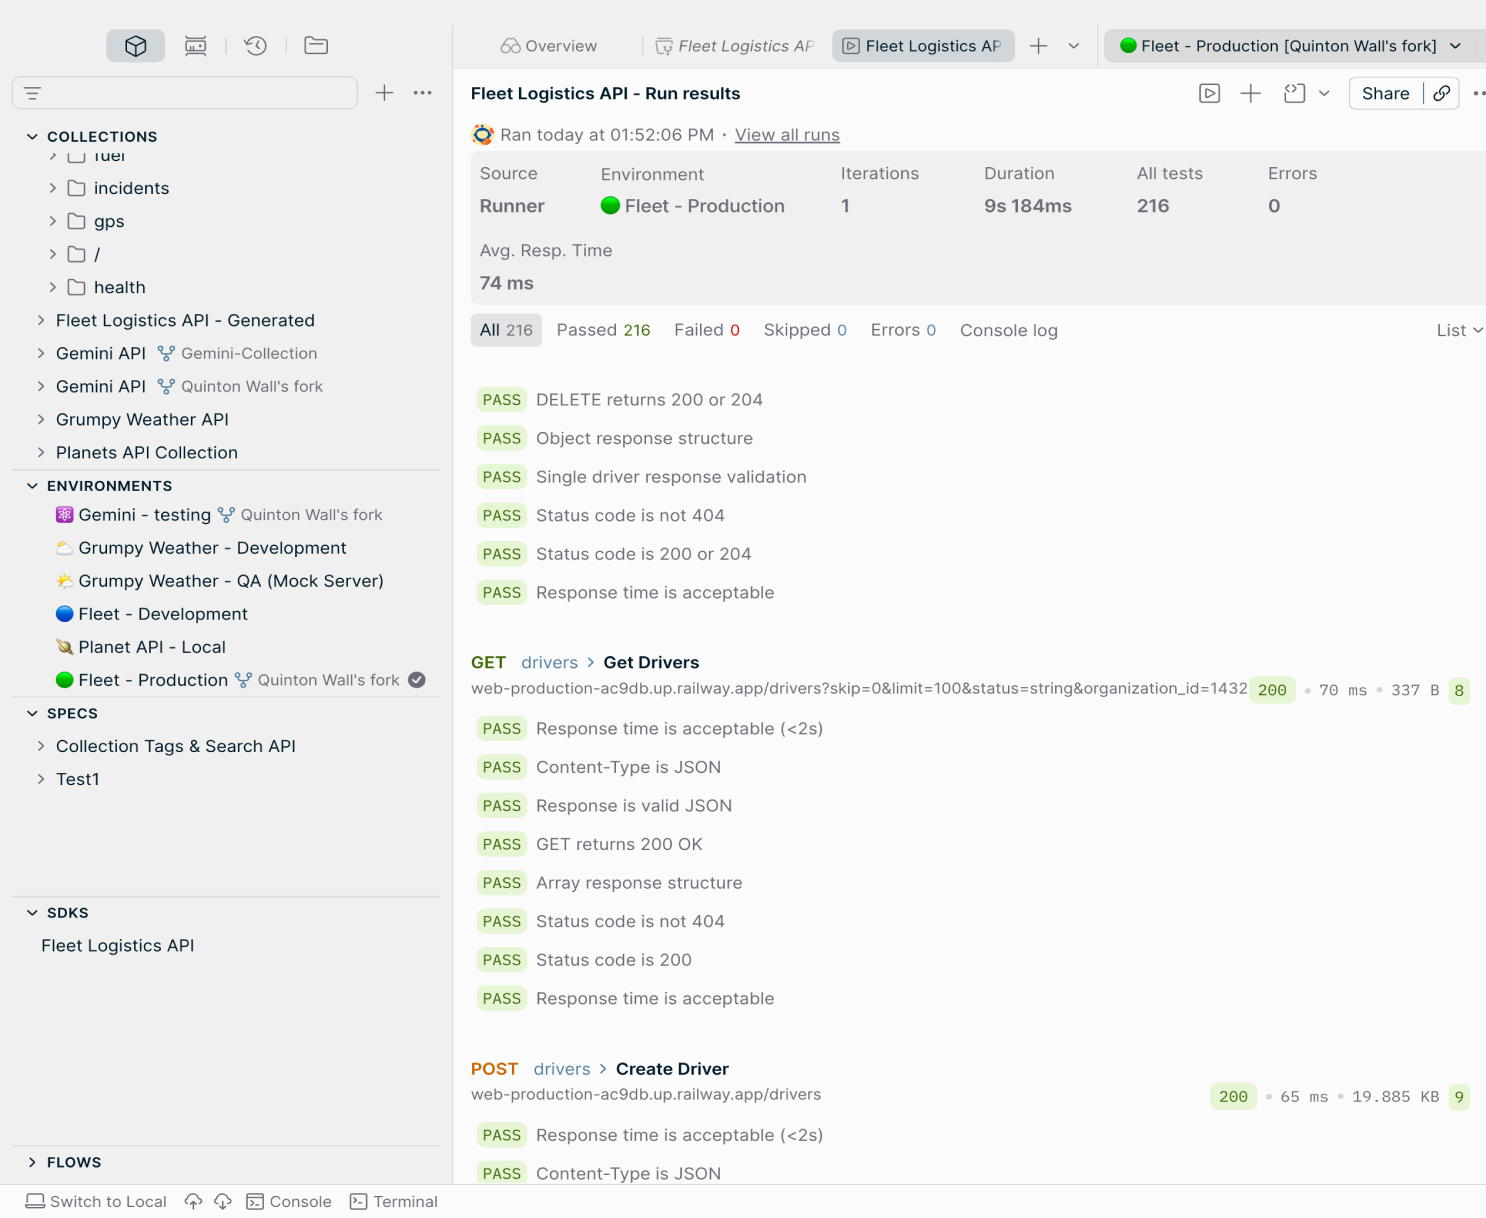Click the incidents folder icon
The image size is (1486, 1218).
76,188
